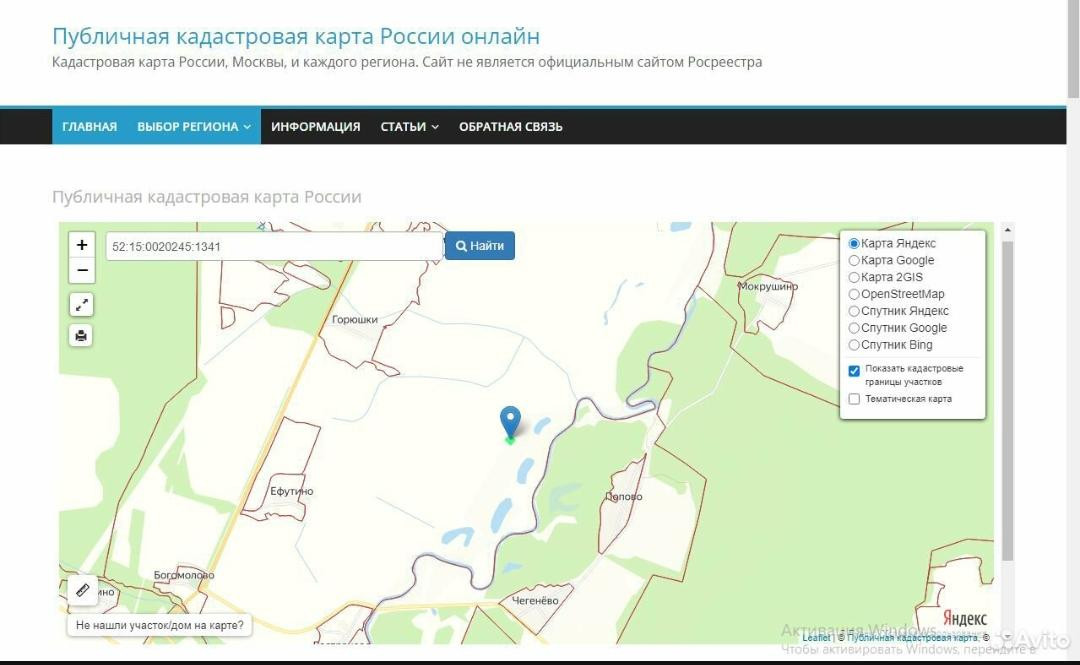
Task: Open the Главная menu item
Action: (x=89, y=127)
